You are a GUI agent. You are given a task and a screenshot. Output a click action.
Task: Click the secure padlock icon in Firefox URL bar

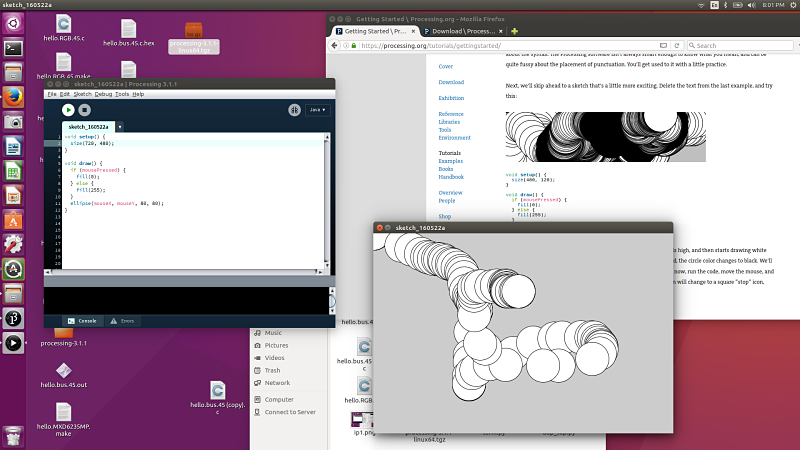(x=354, y=45)
